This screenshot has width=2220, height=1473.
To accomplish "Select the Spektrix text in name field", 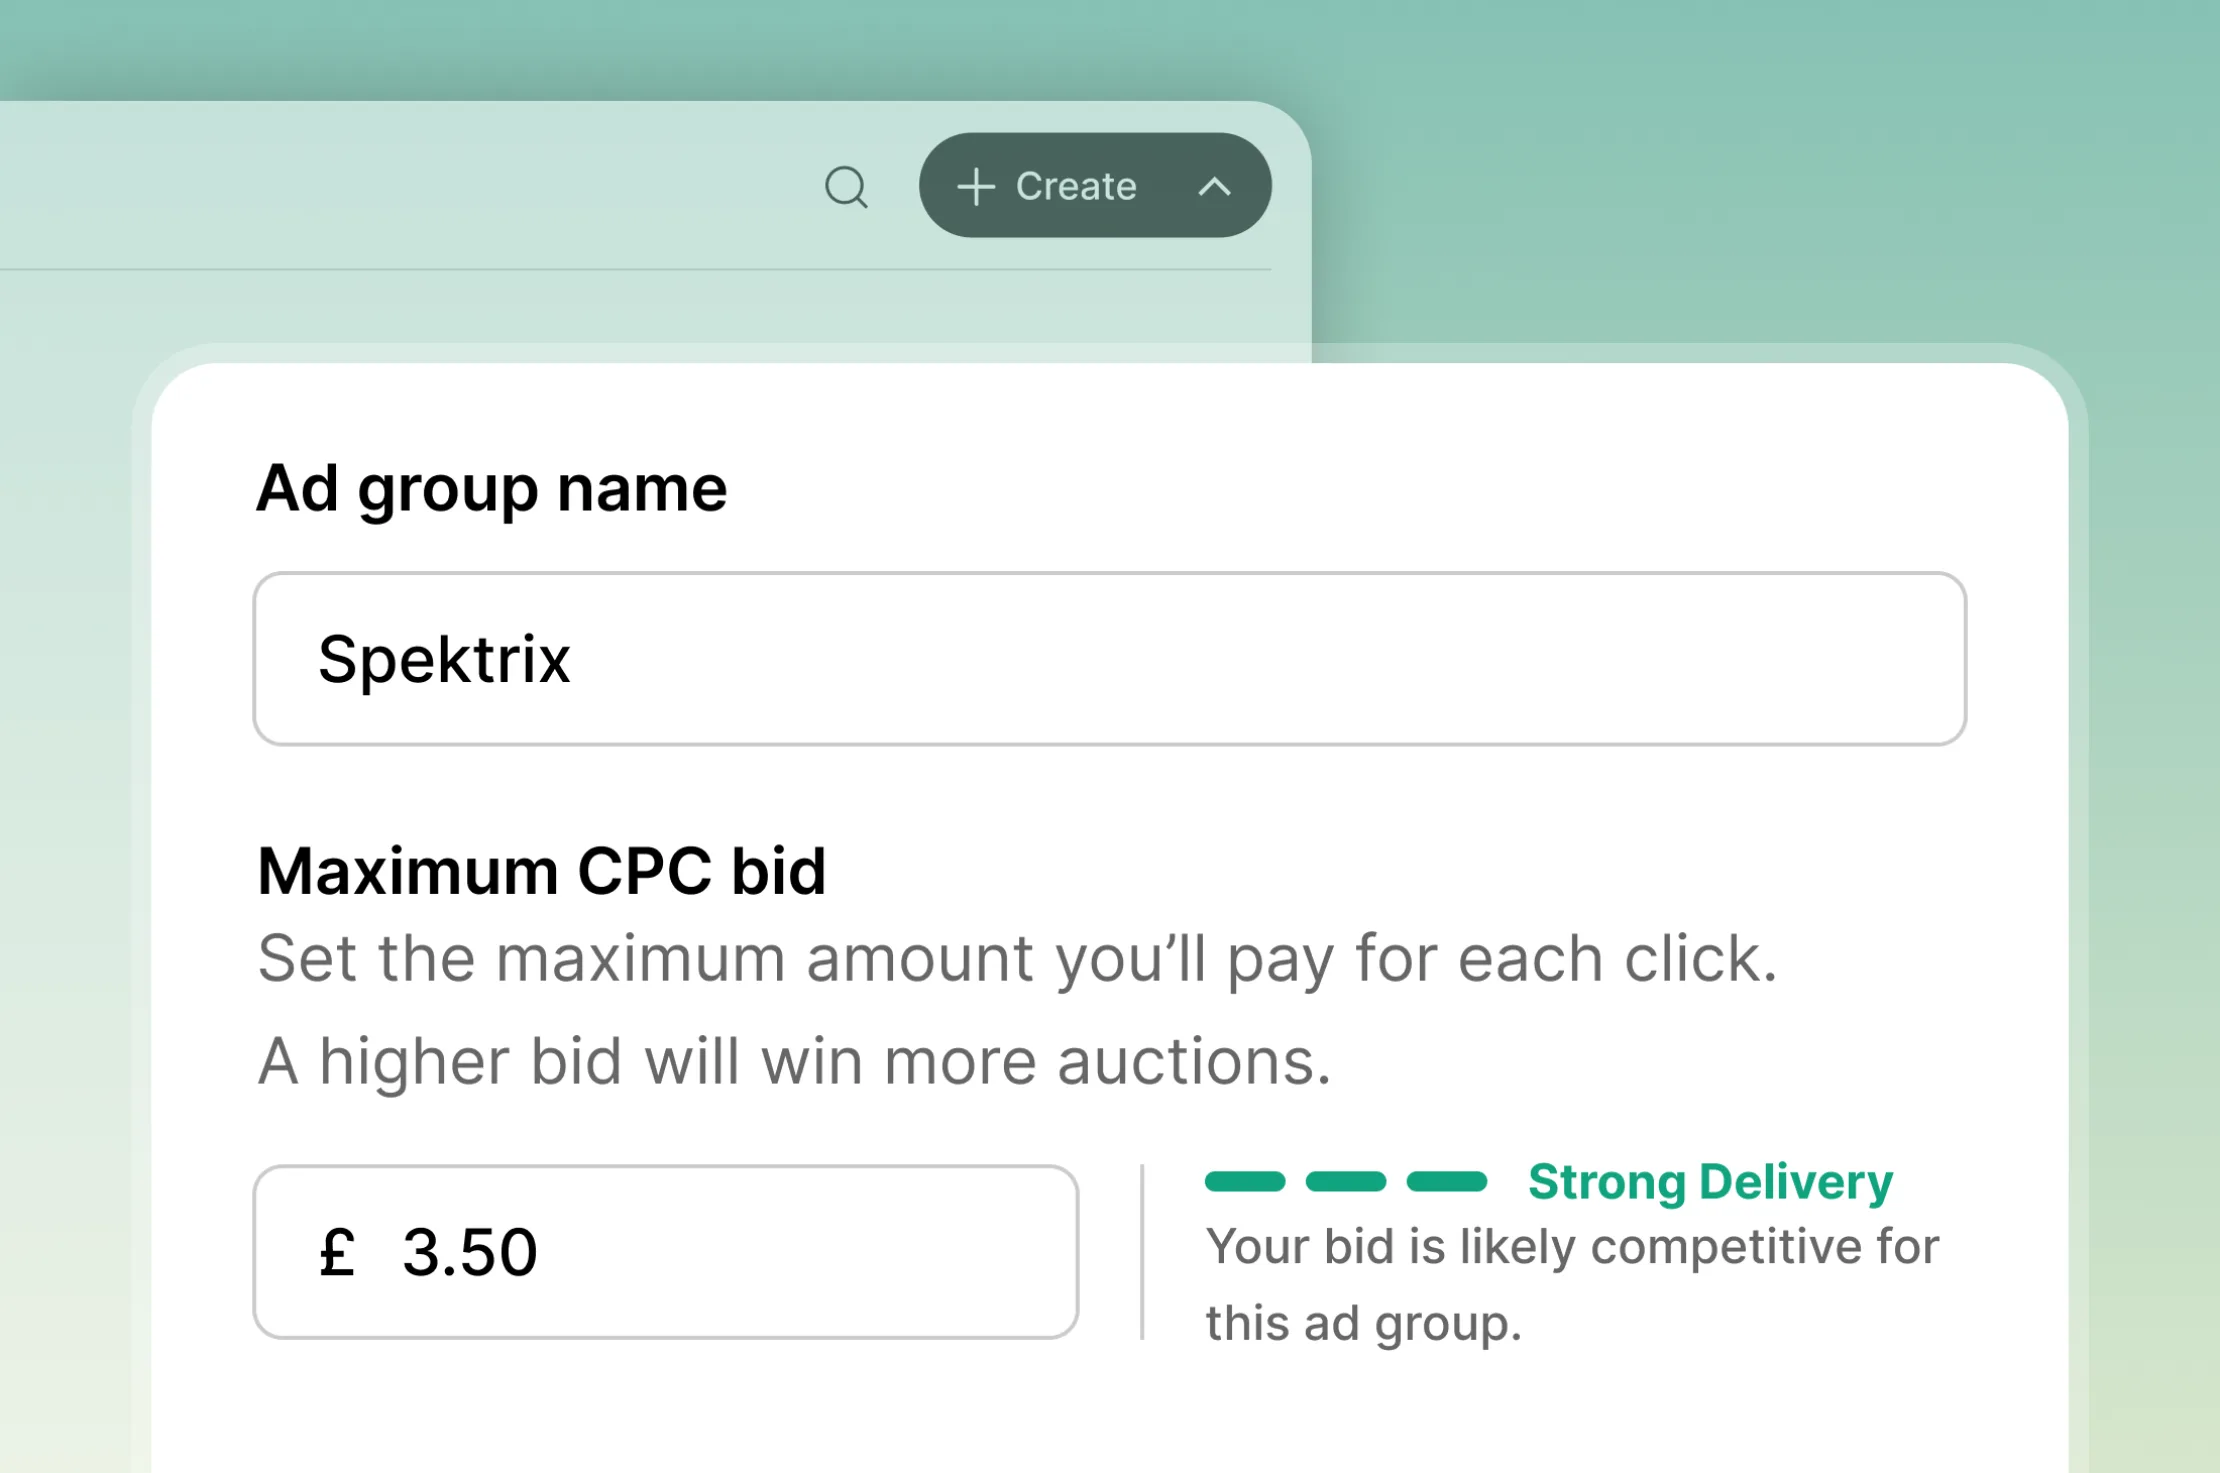I will 444,660.
